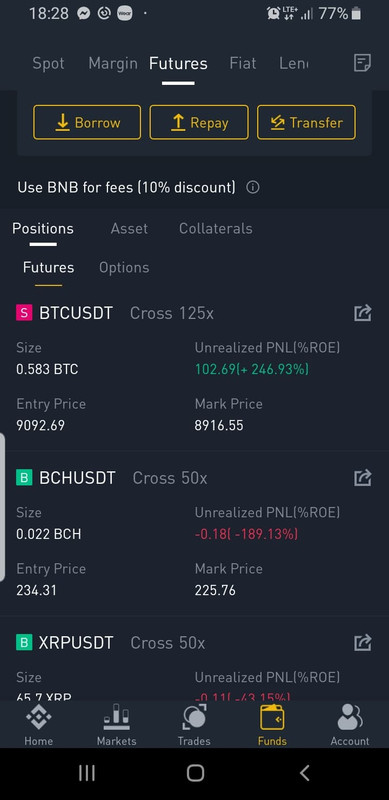Switch to Options positions
Viewport: 389px width, 800px height.
tap(124, 267)
